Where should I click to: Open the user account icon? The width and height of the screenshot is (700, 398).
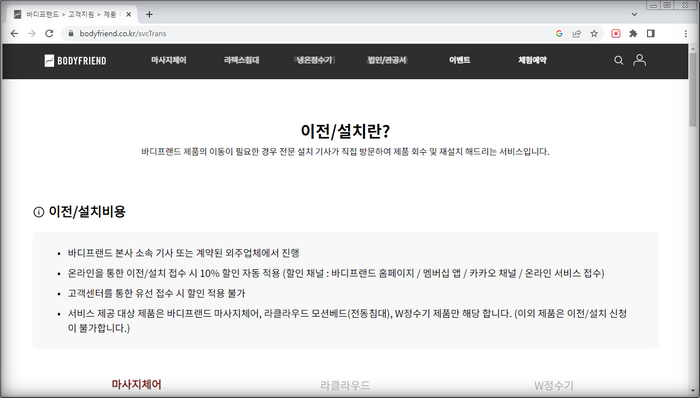point(639,60)
